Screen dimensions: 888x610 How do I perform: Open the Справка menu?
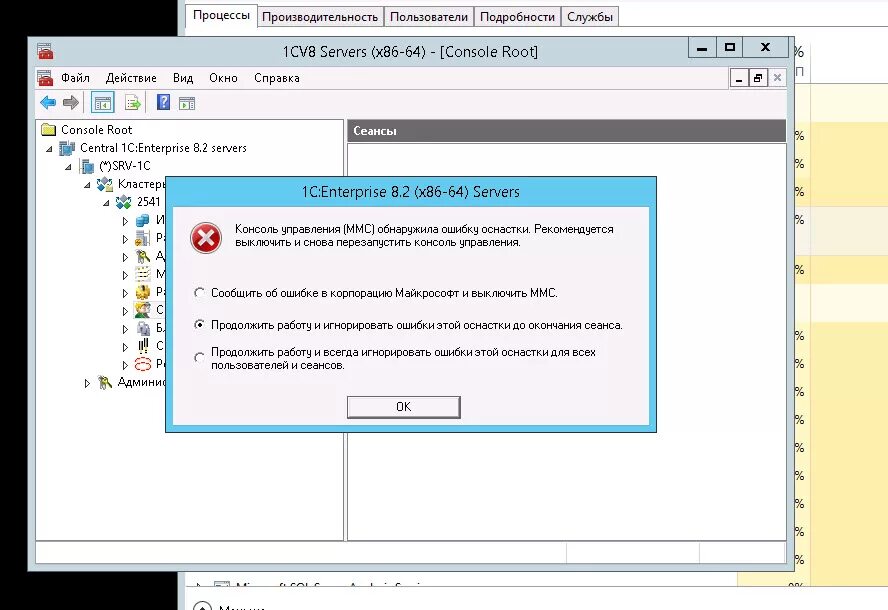pyautogui.click(x=276, y=78)
